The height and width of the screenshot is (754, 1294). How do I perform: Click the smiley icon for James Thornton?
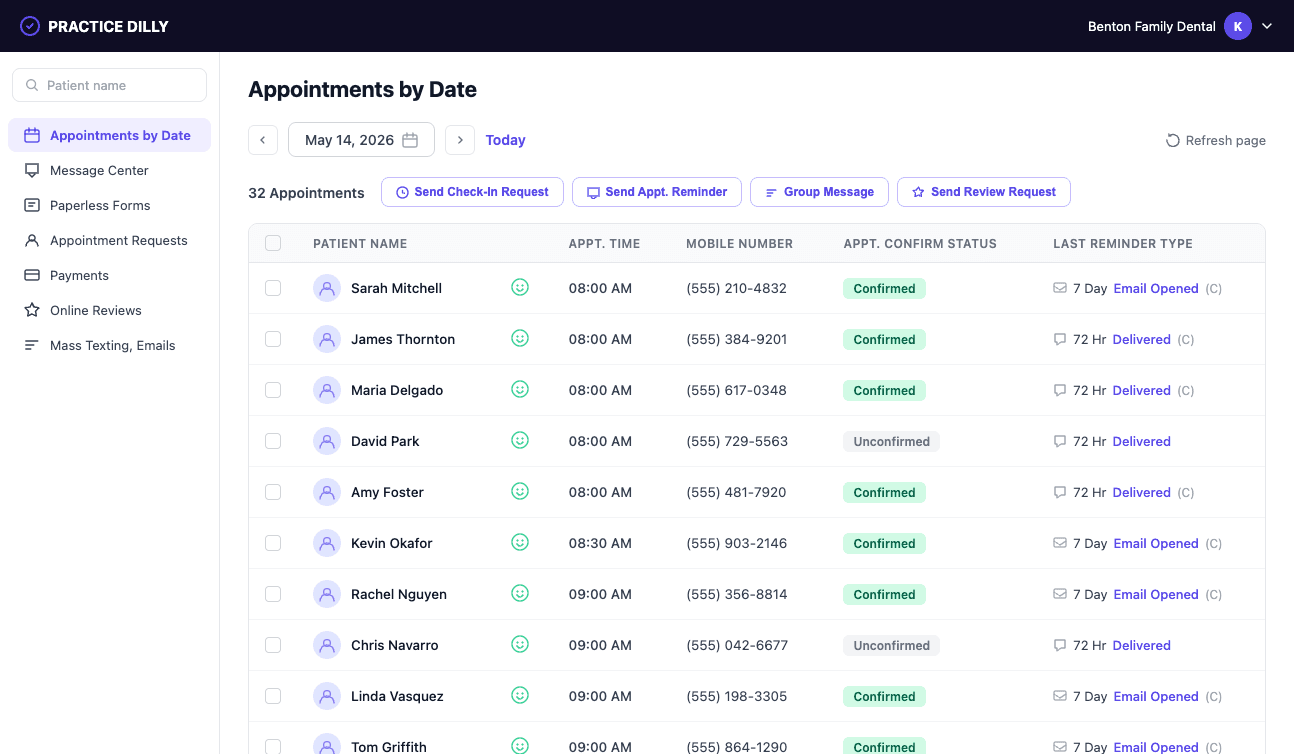click(x=520, y=338)
